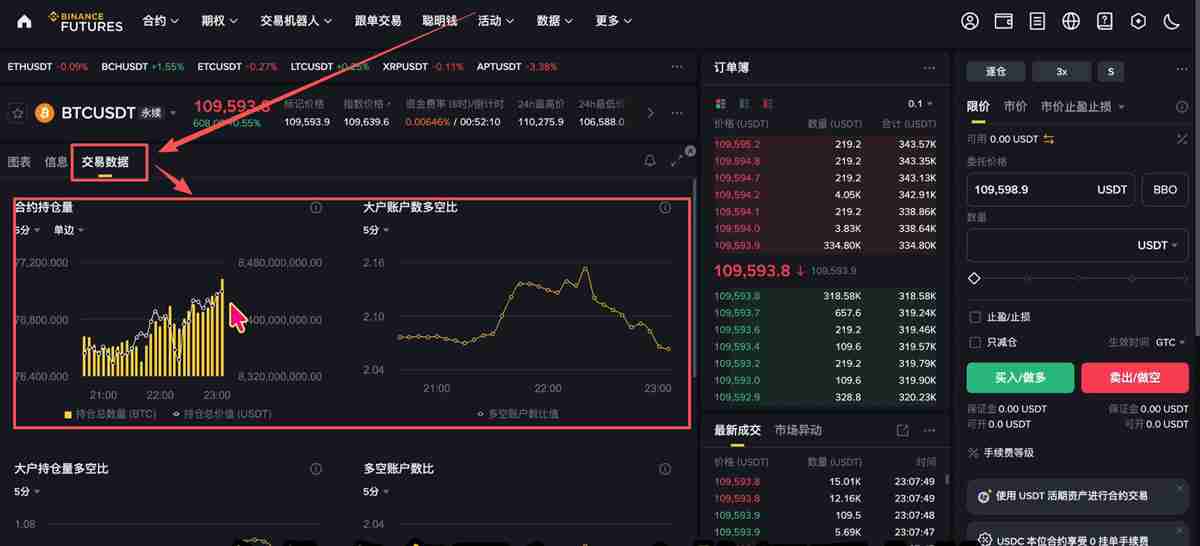The height and width of the screenshot is (546, 1200).
Task: Open the orders document icon
Action: 1038,21
